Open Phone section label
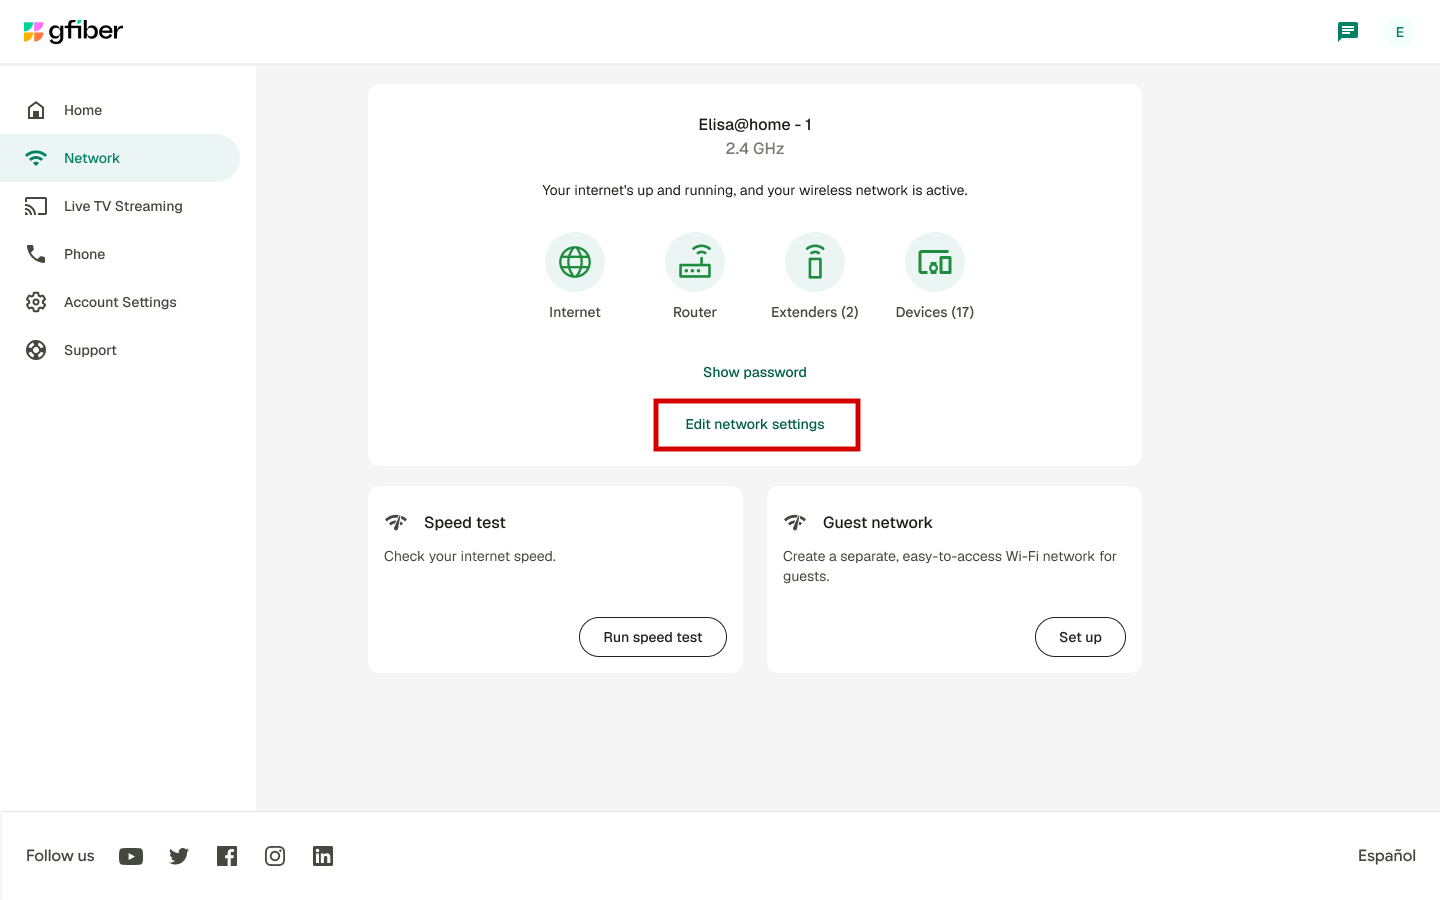Viewport: 1440px width, 900px height. [84, 254]
